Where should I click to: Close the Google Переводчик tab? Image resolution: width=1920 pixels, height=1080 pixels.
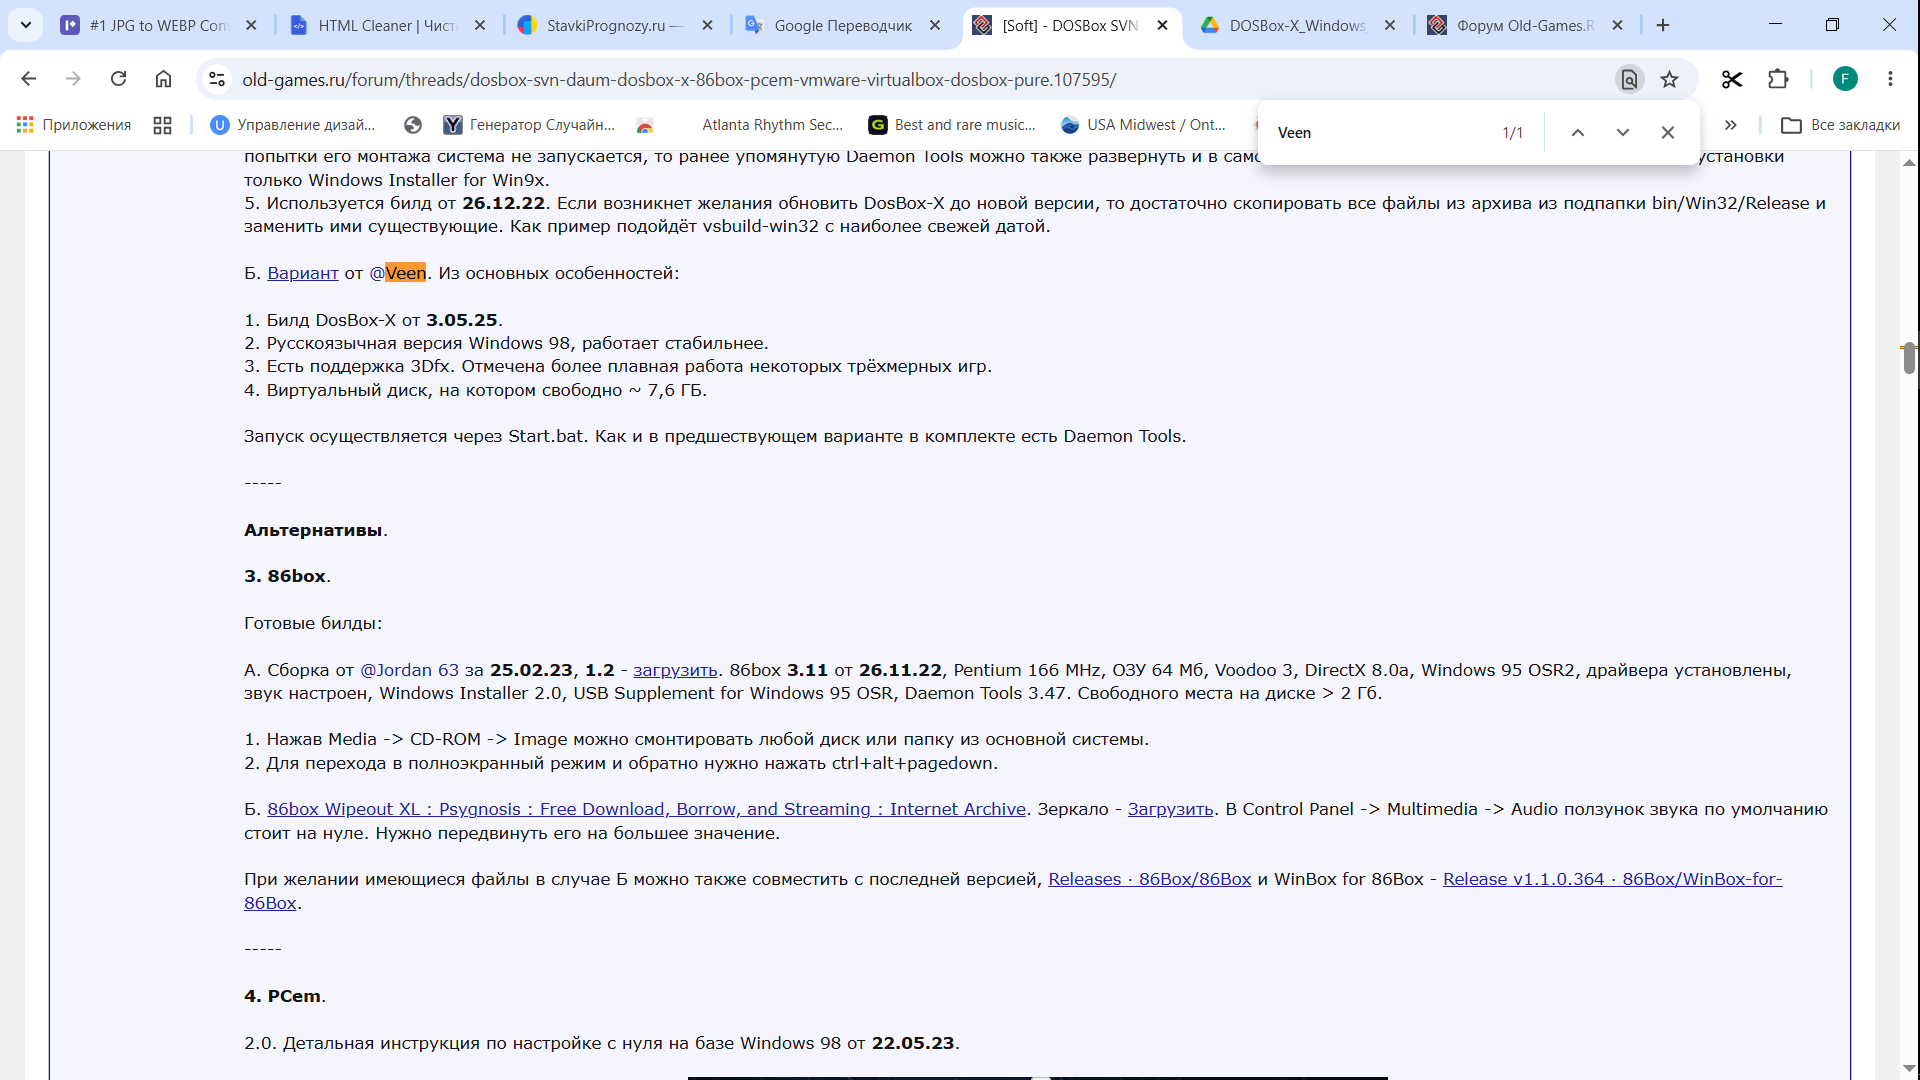[935, 25]
